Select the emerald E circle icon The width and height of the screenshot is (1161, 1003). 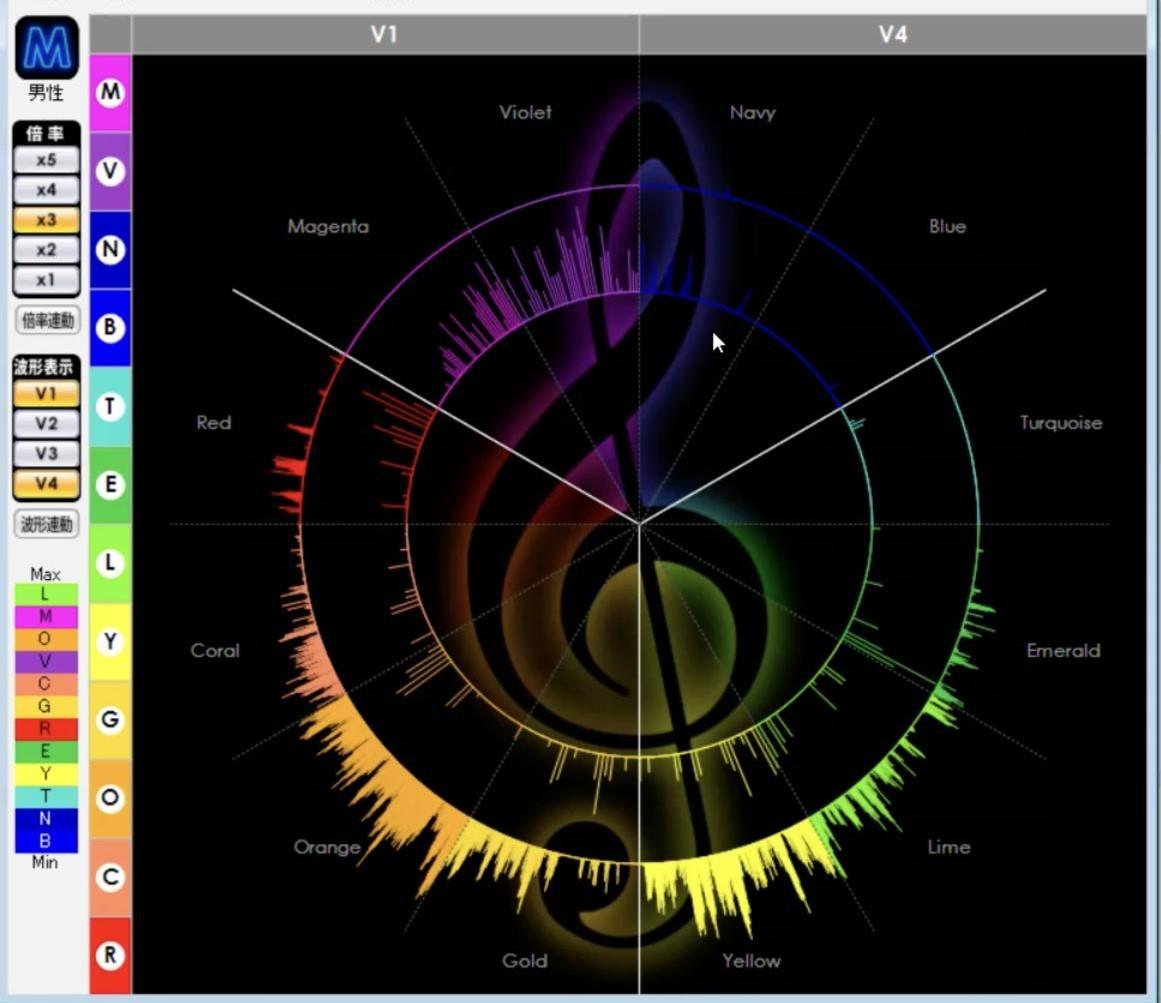tap(110, 485)
